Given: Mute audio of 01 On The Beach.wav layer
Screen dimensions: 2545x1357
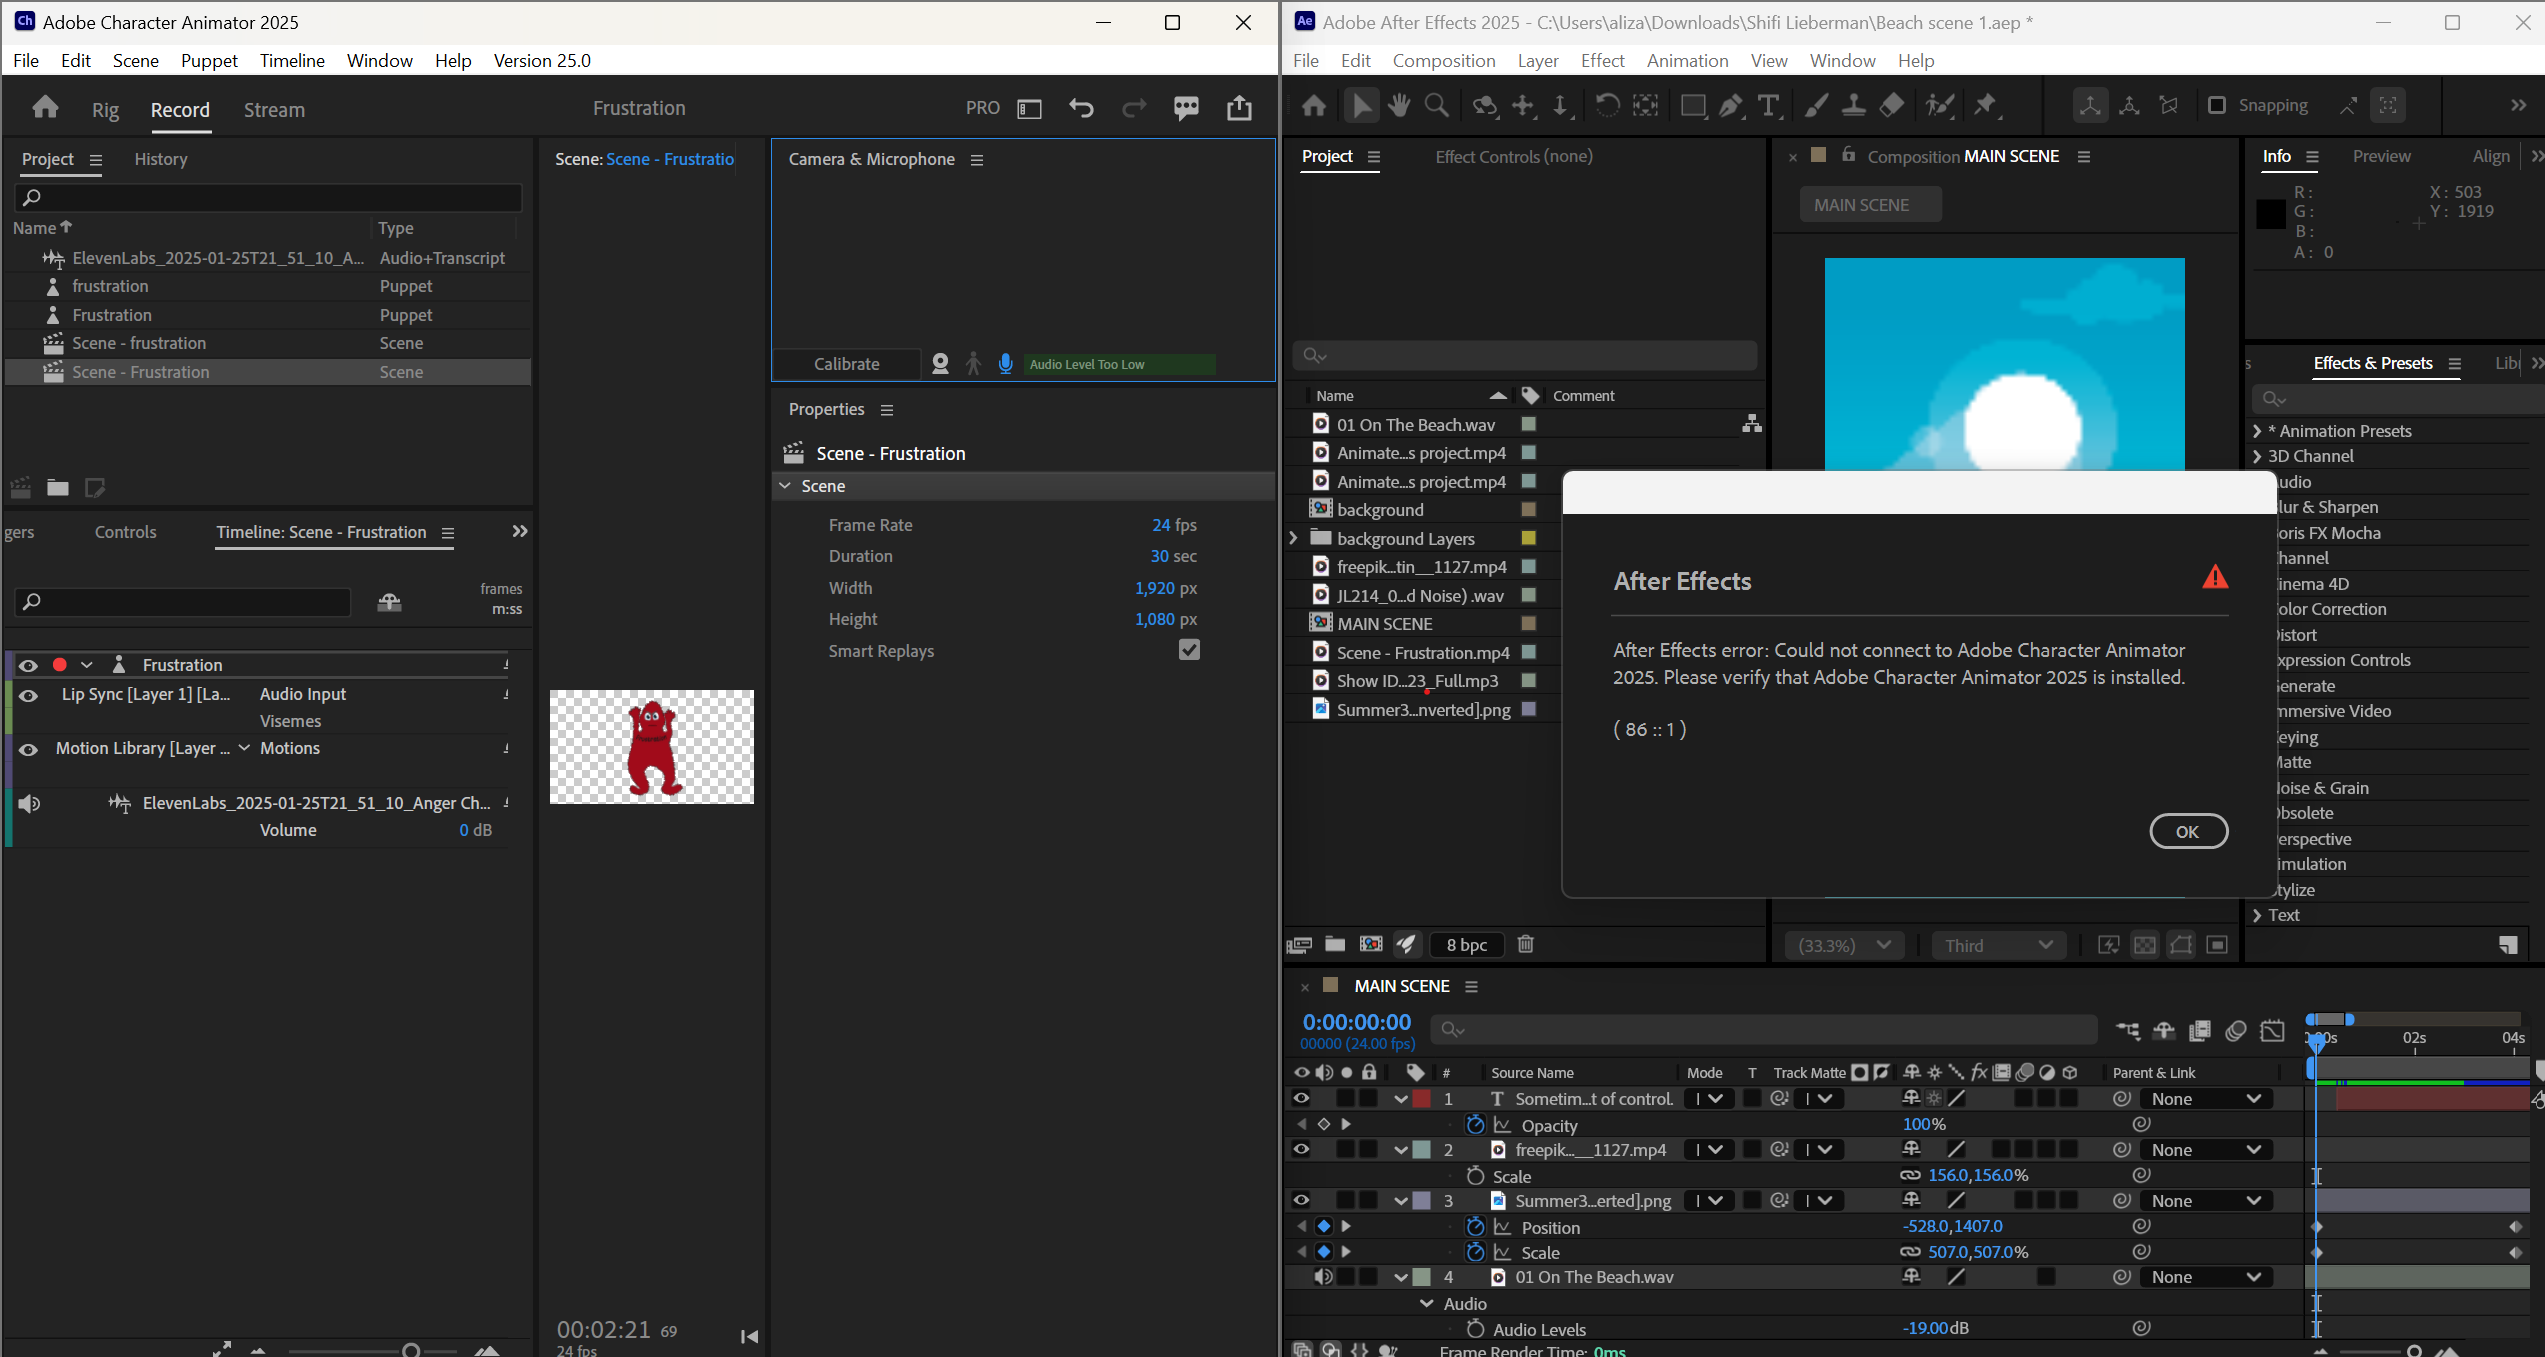Looking at the screenshot, I should coord(1323,1277).
